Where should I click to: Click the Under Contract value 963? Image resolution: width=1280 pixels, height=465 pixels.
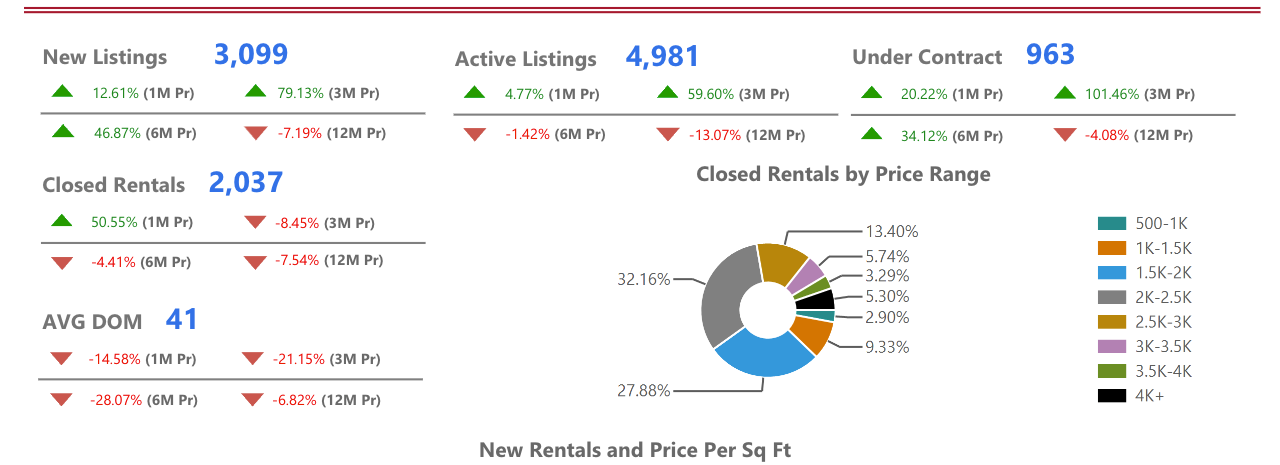[x=1050, y=54]
